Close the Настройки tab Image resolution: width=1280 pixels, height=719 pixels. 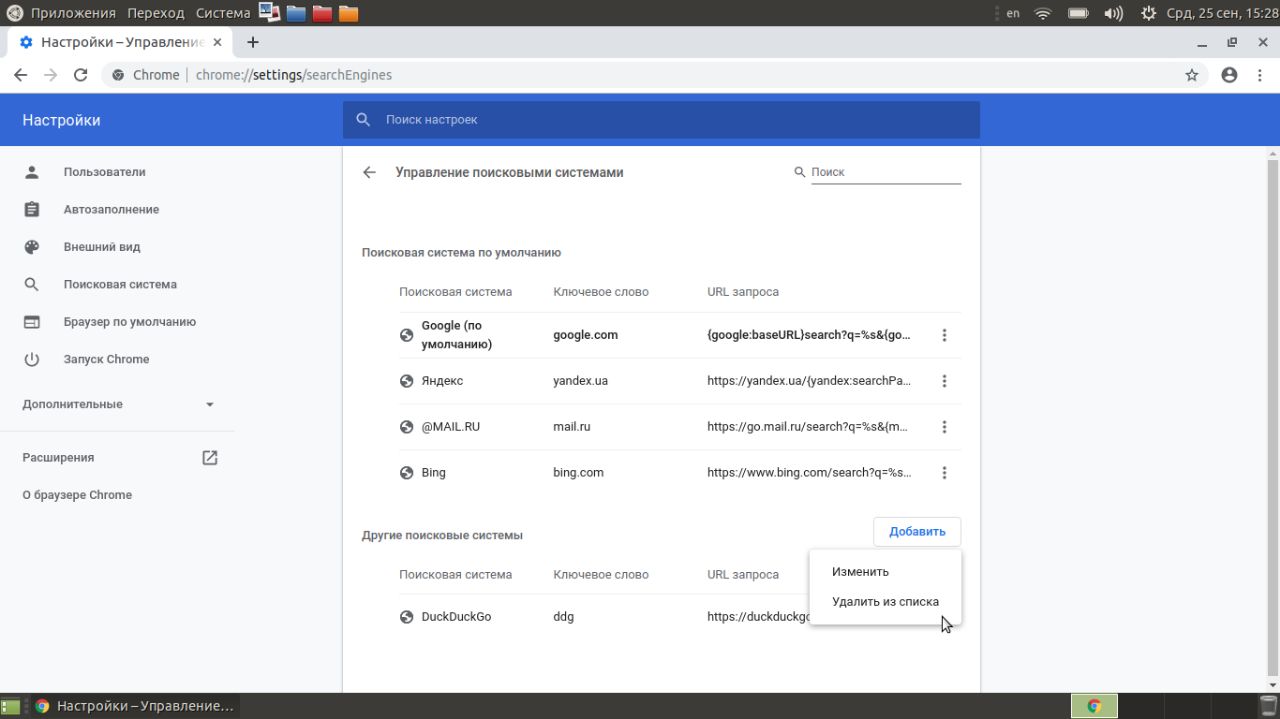218,42
